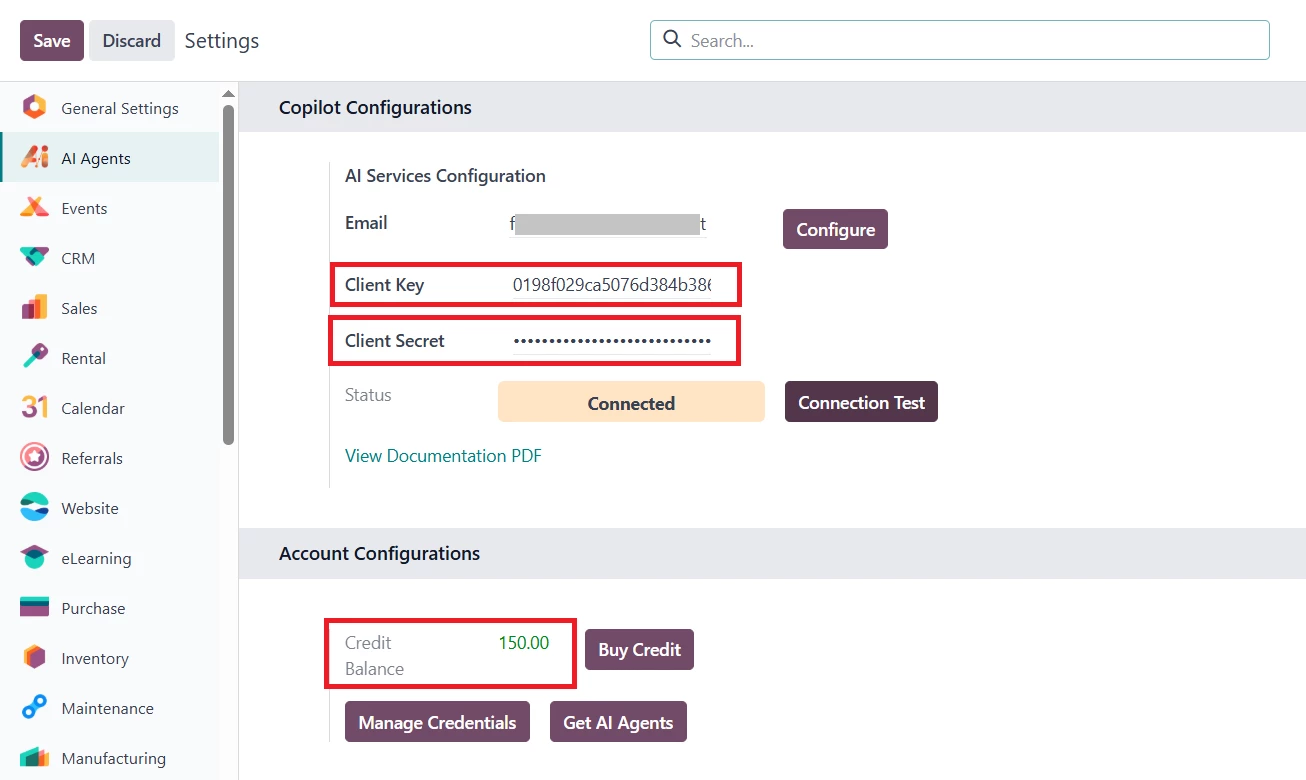
Task: Click the Client Key input field
Action: 611,285
